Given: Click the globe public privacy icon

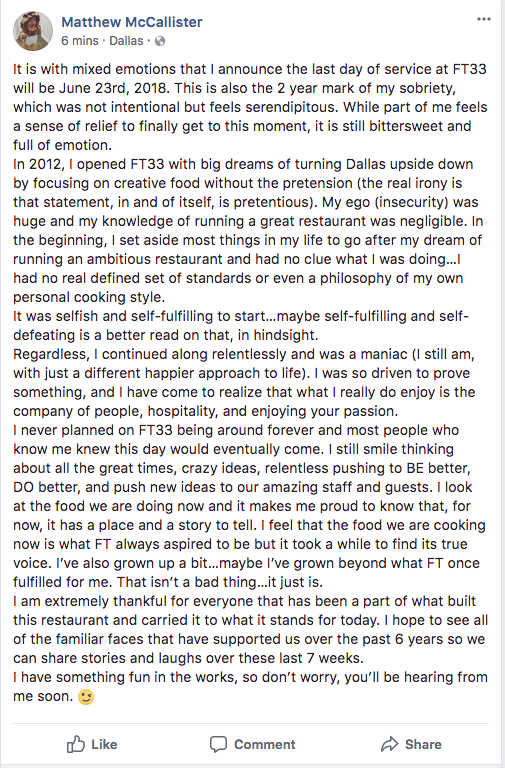Looking at the screenshot, I should pos(160,41).
